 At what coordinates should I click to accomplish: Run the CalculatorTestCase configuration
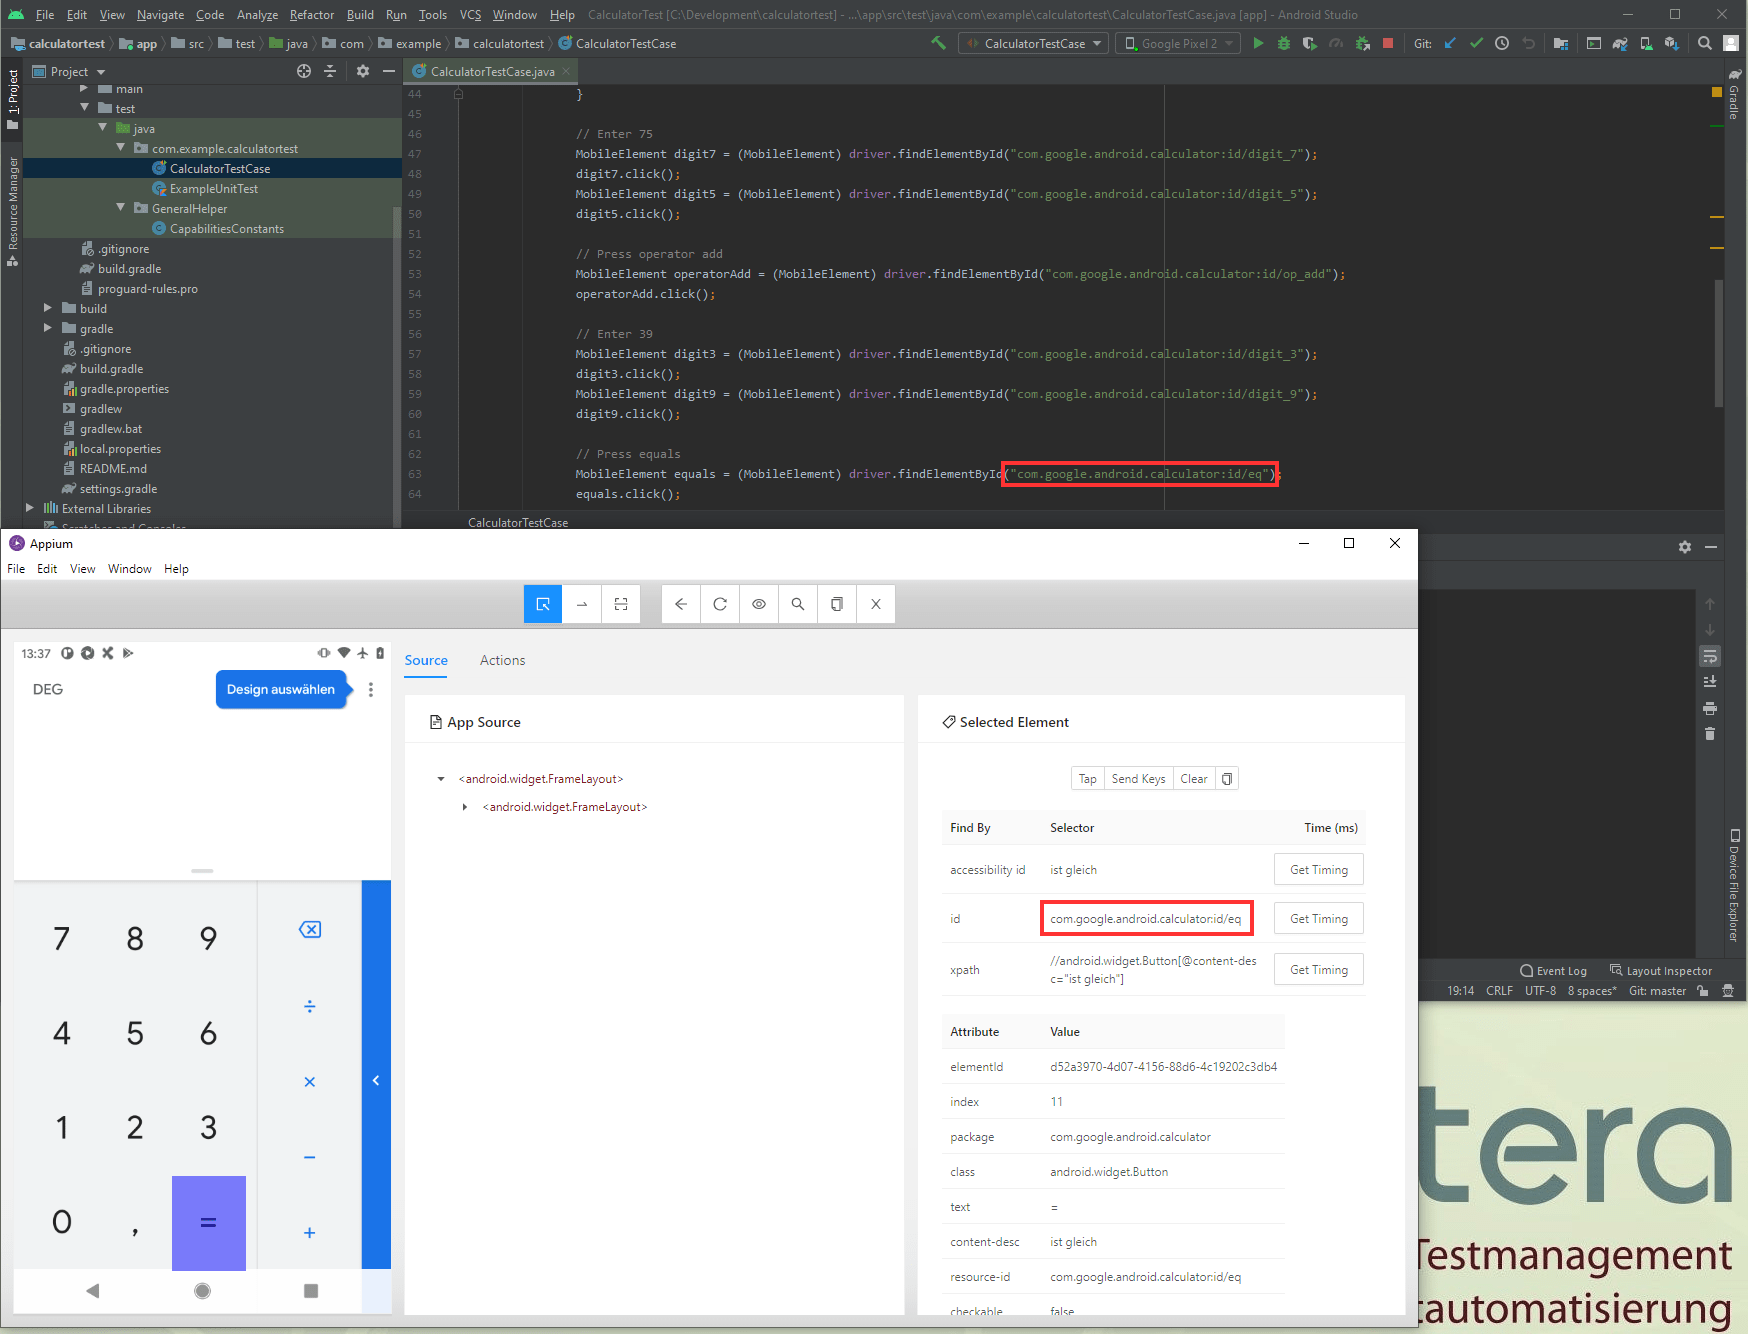[x=1258, y=43]
